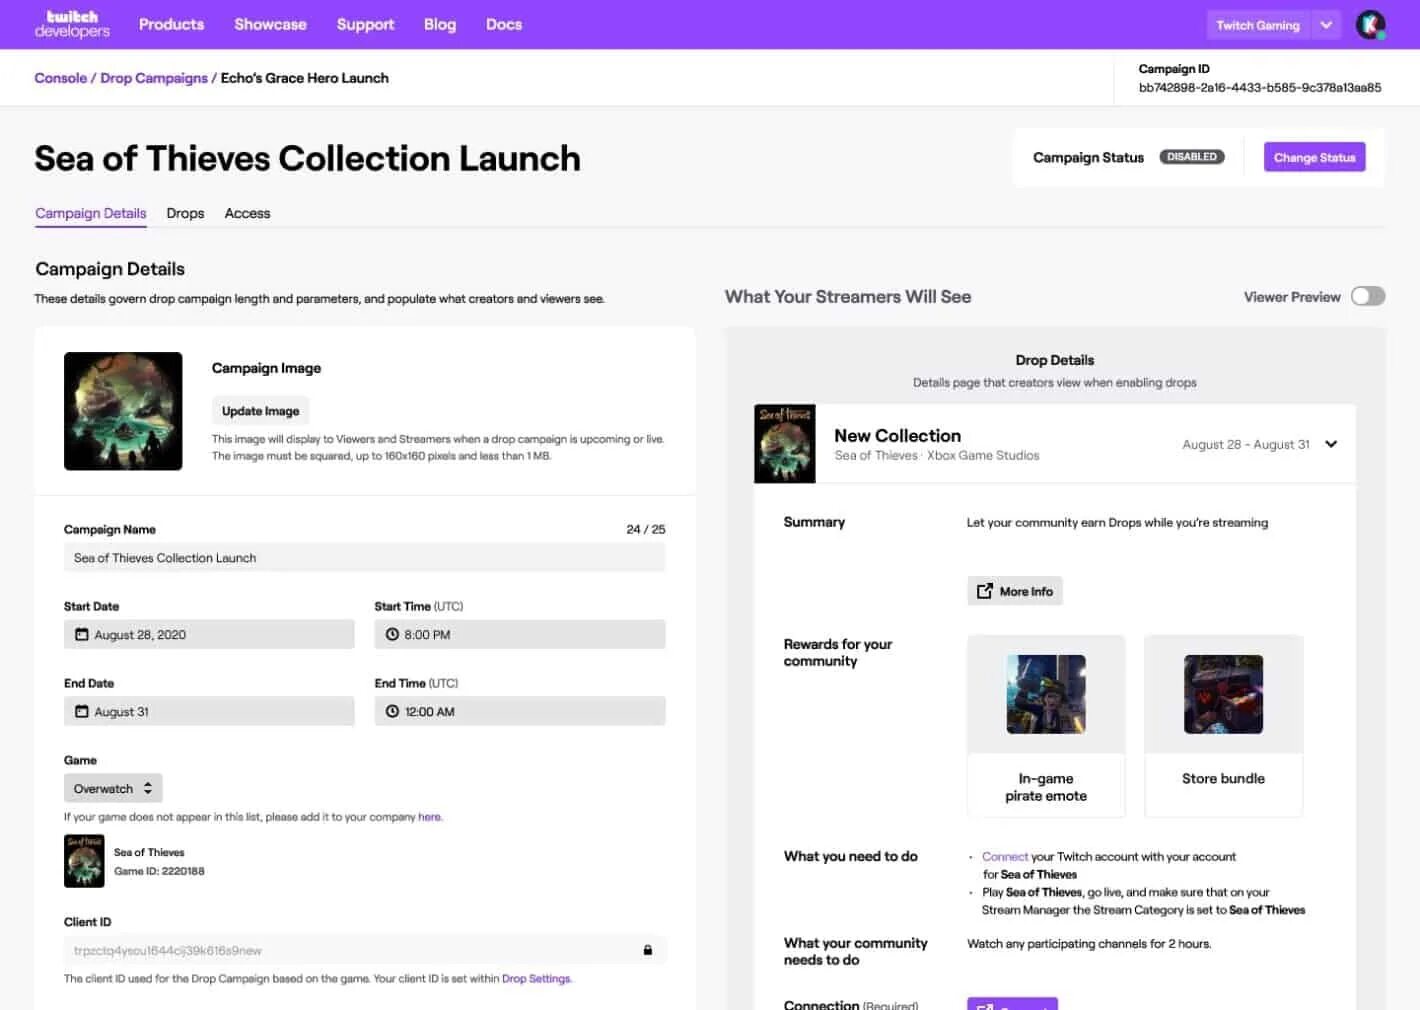
Task: Click the 'Game ID: 2220188' text
Action: coord(159,871)
